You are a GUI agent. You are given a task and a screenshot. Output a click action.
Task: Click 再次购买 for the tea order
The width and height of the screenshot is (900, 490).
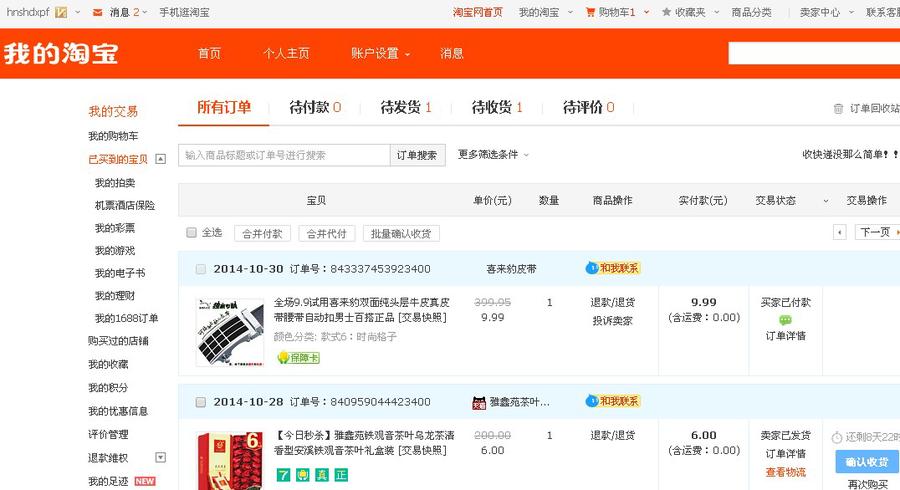pyautogui.click(x=867, y=484)
